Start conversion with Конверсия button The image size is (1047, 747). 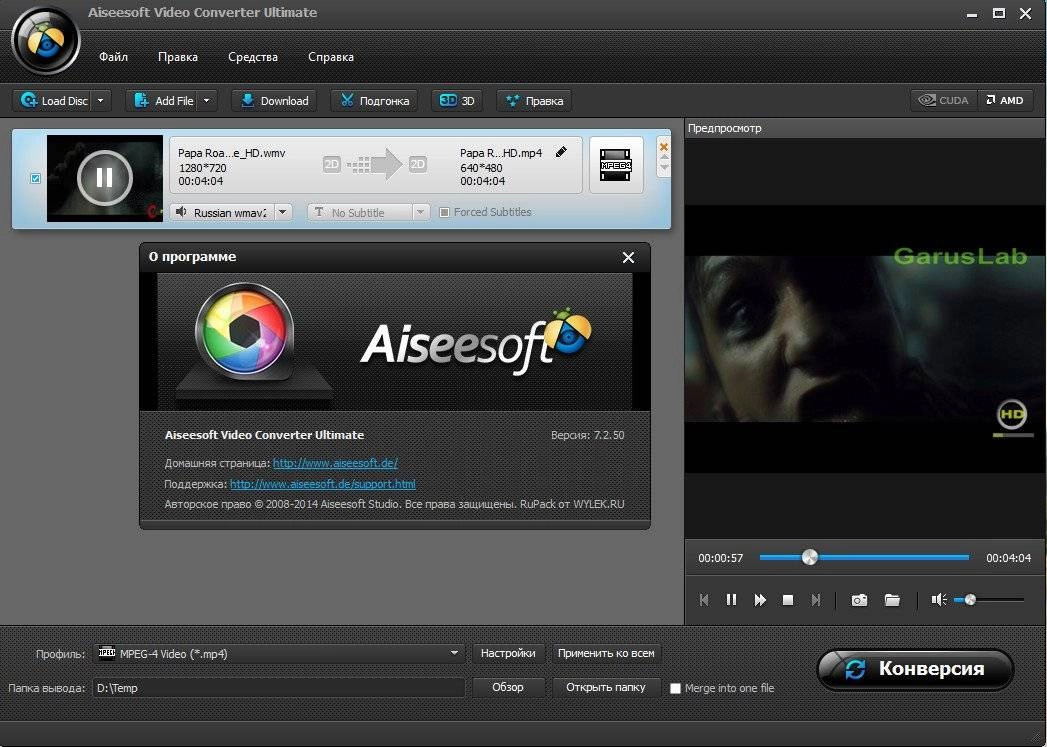pos(915,669)
